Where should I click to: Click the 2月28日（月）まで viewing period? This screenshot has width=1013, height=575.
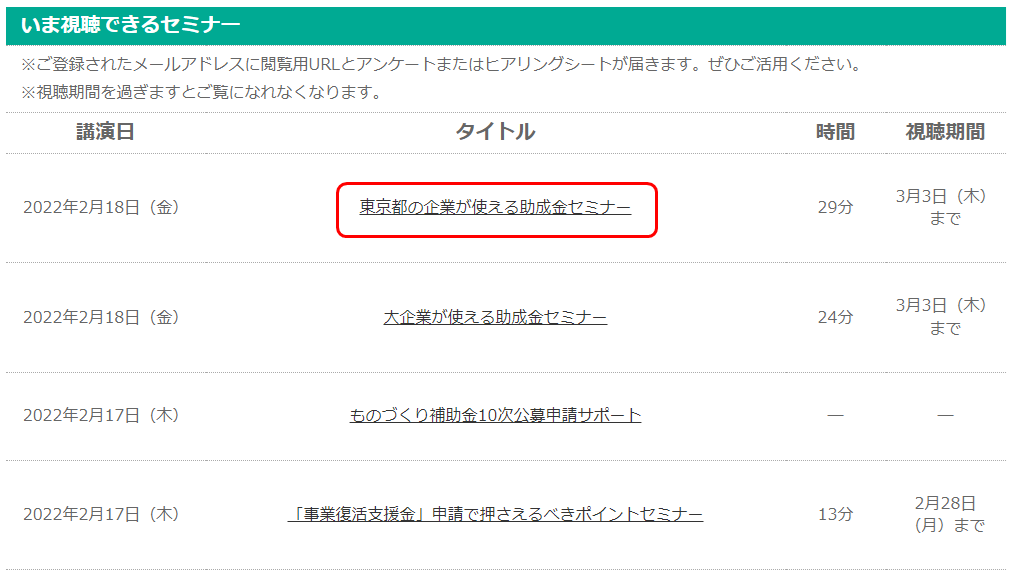[945, 514]
